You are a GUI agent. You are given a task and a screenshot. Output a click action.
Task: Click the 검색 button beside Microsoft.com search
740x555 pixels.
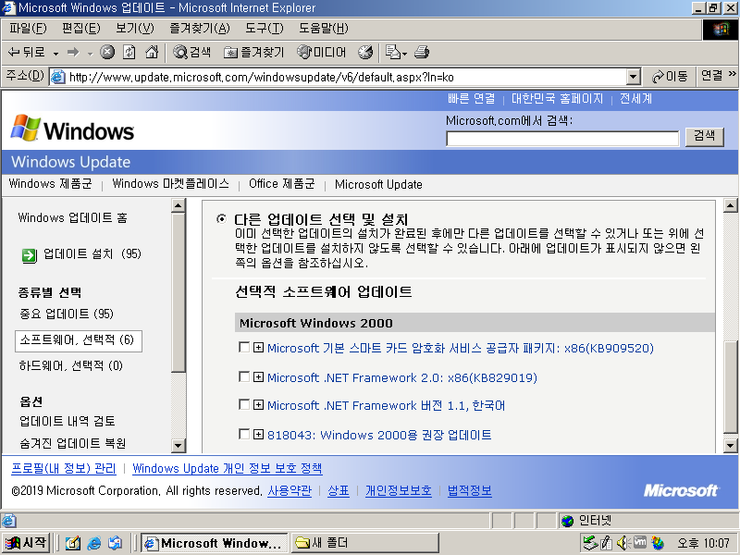(x=704, y=136)
